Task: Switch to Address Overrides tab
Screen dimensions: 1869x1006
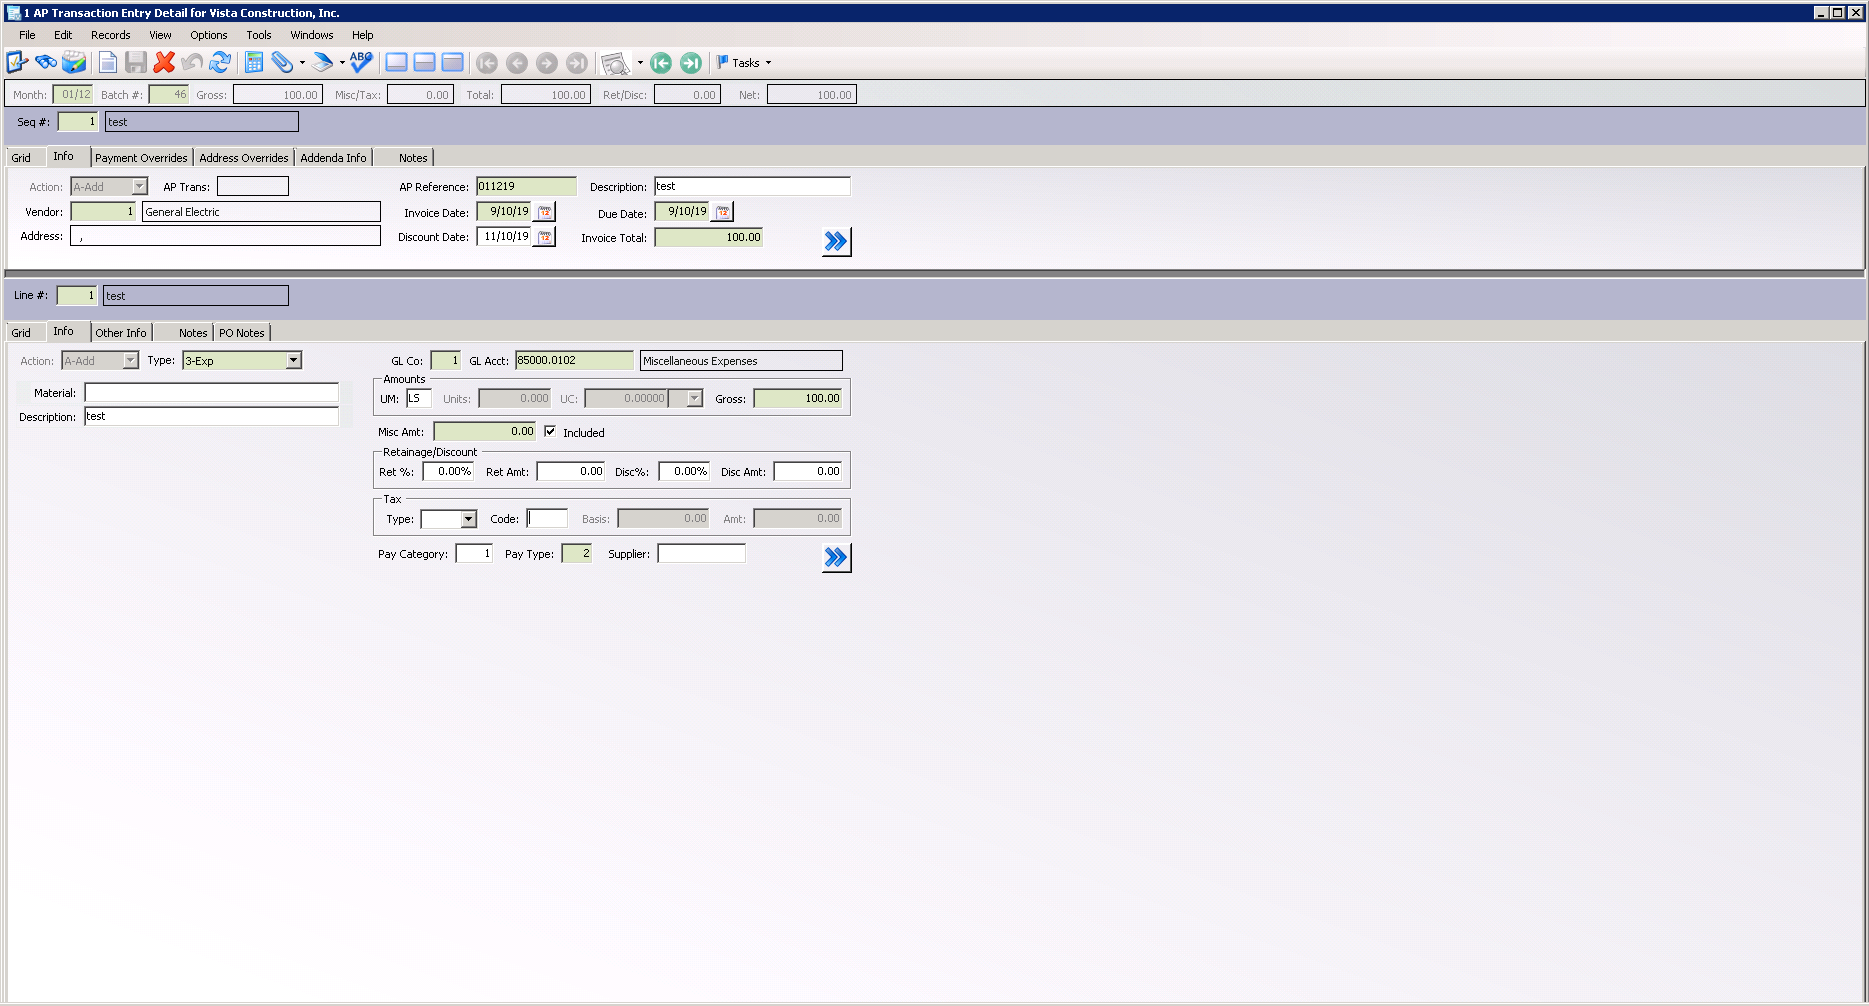Action: pyautogui.click(x=244, y=158)
